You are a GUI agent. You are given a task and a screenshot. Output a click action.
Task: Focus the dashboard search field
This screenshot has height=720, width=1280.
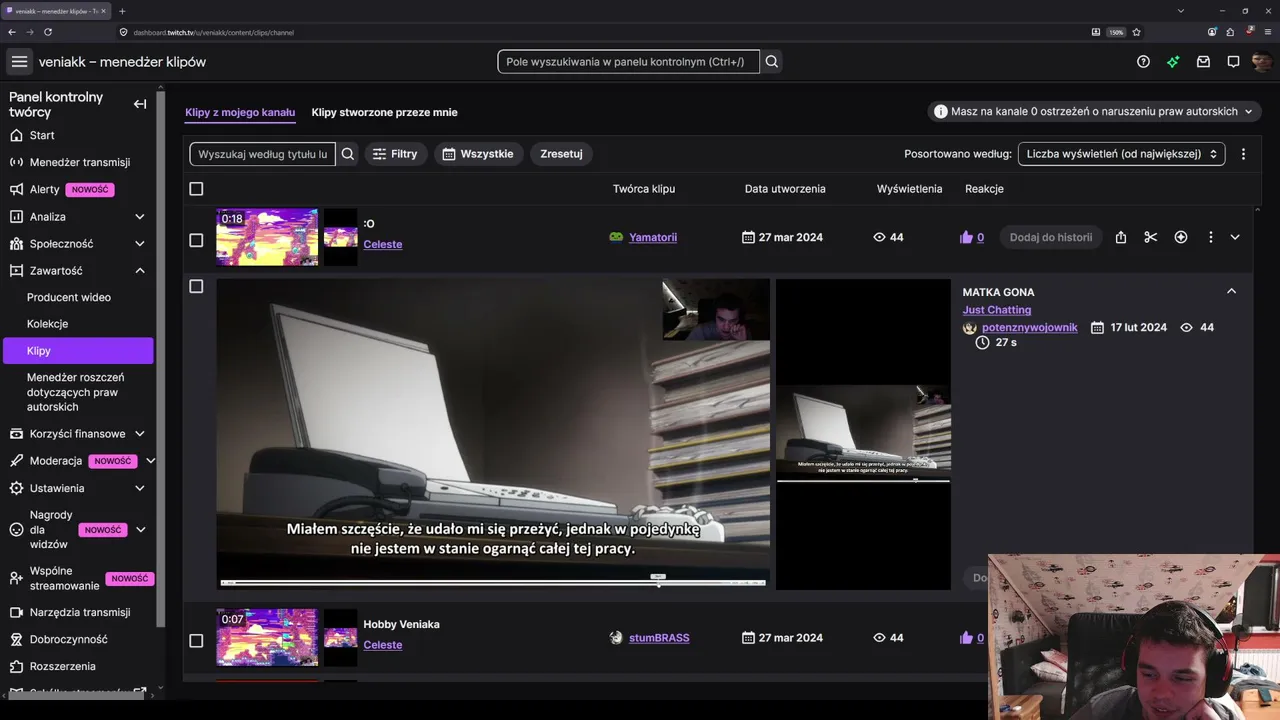pos(628,62)
